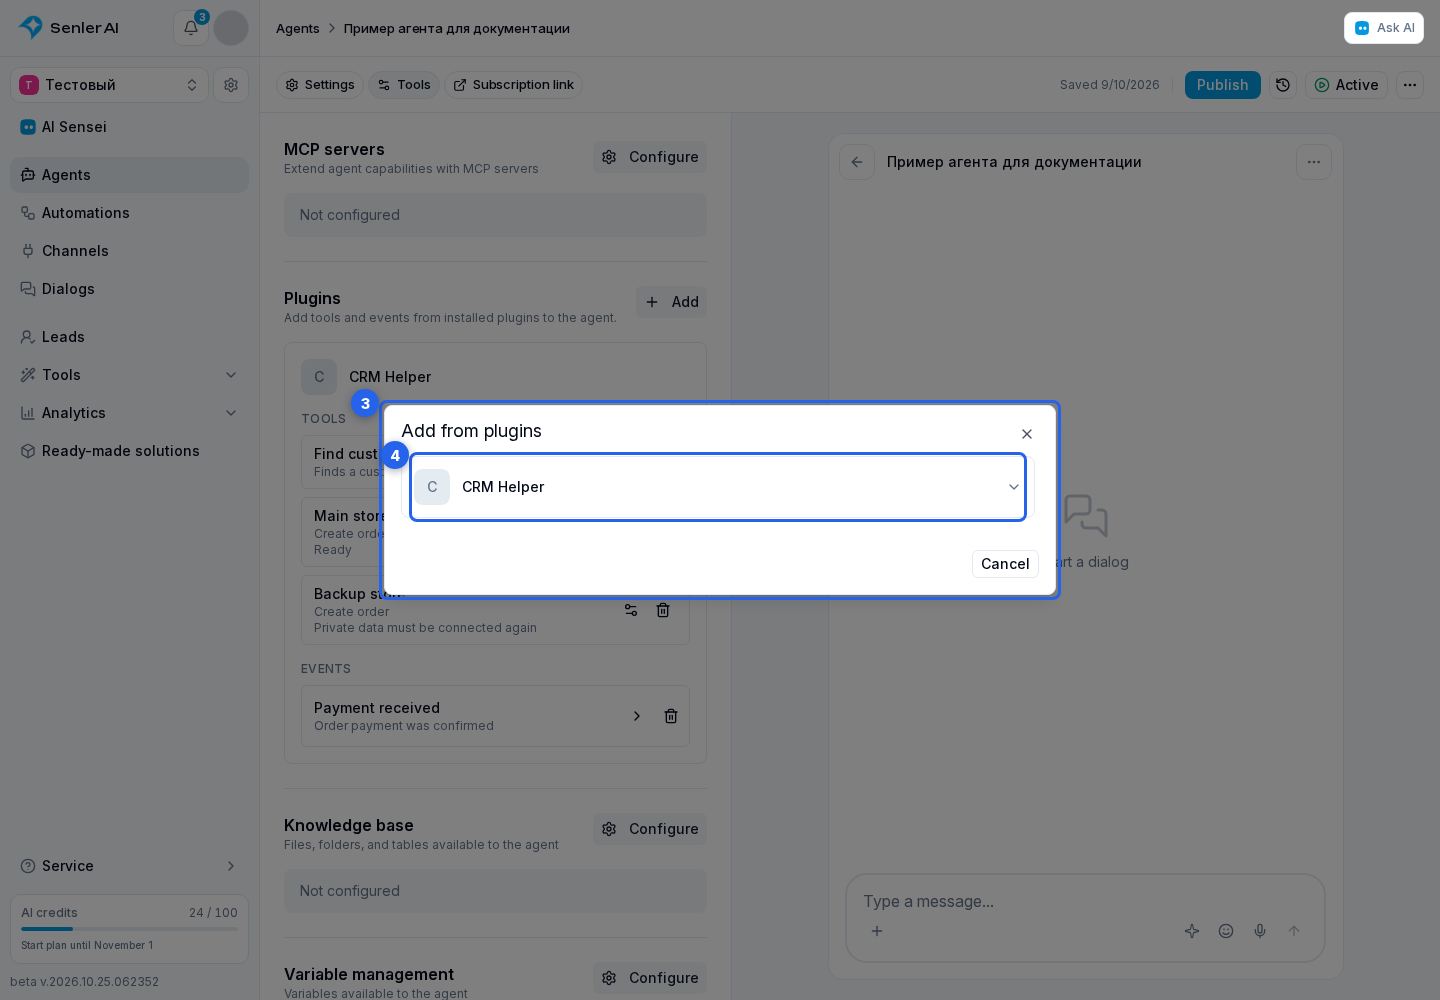This screenshot has width=1440, height=1000.
Task: Expand the Payment received event
Action: (x=637, y=716)
